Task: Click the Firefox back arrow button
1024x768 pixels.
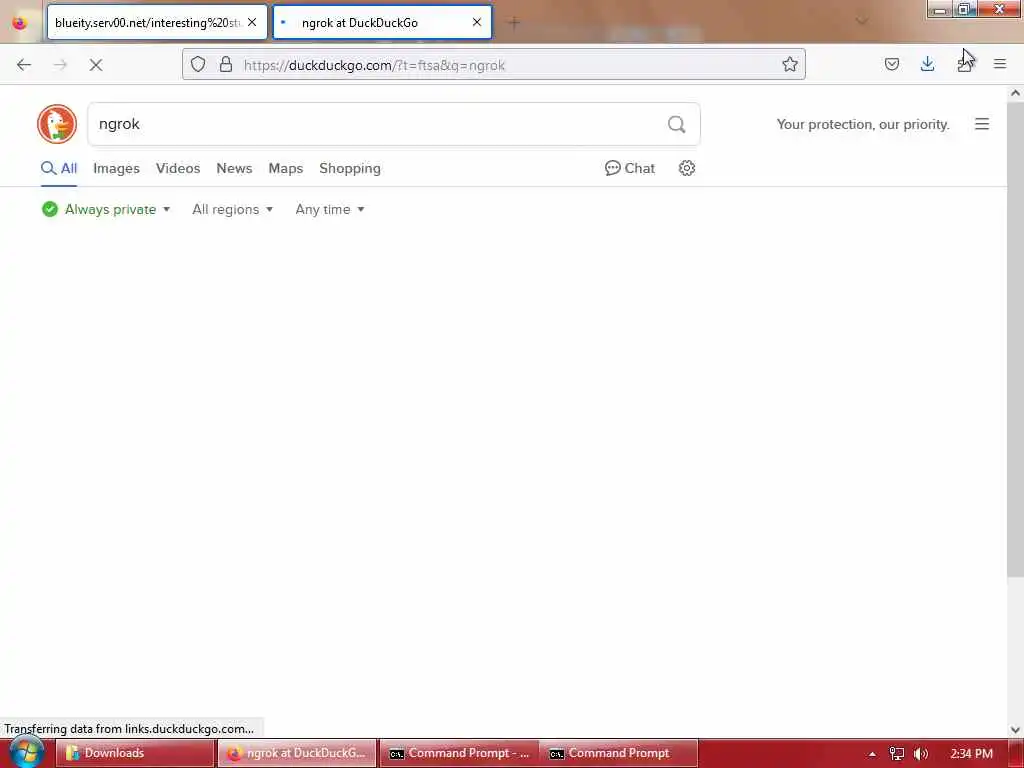Action: point(24,65)
